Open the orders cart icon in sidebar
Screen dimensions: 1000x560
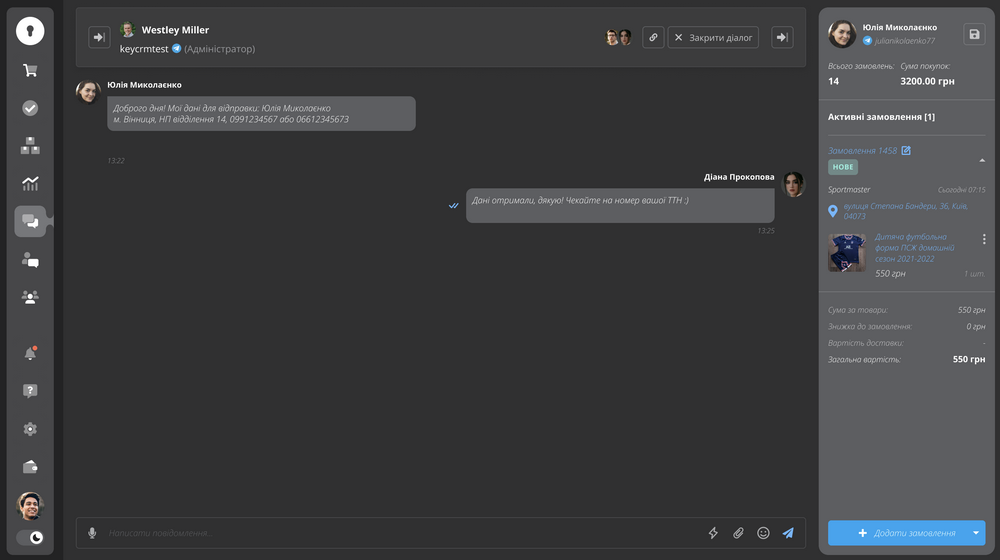[30, 71]
